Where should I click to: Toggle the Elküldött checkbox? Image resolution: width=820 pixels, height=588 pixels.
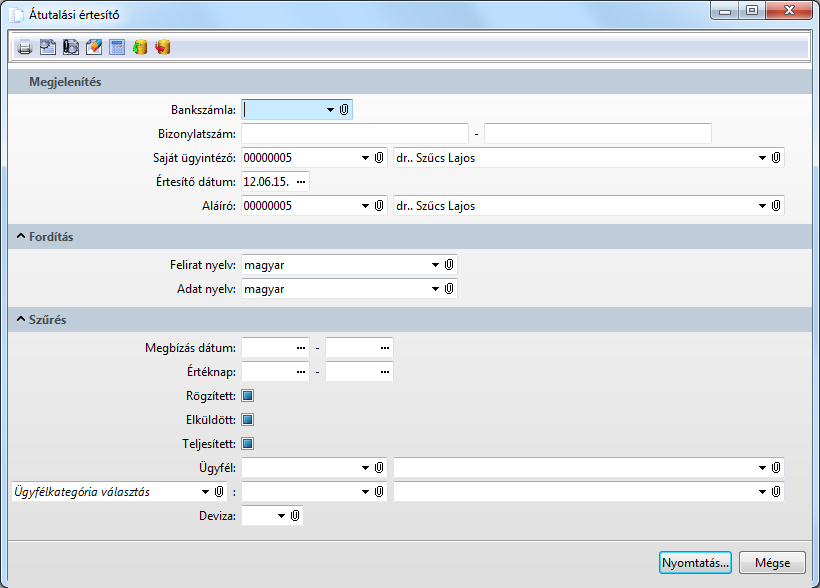pyautogui.click(x=248, y=420)
